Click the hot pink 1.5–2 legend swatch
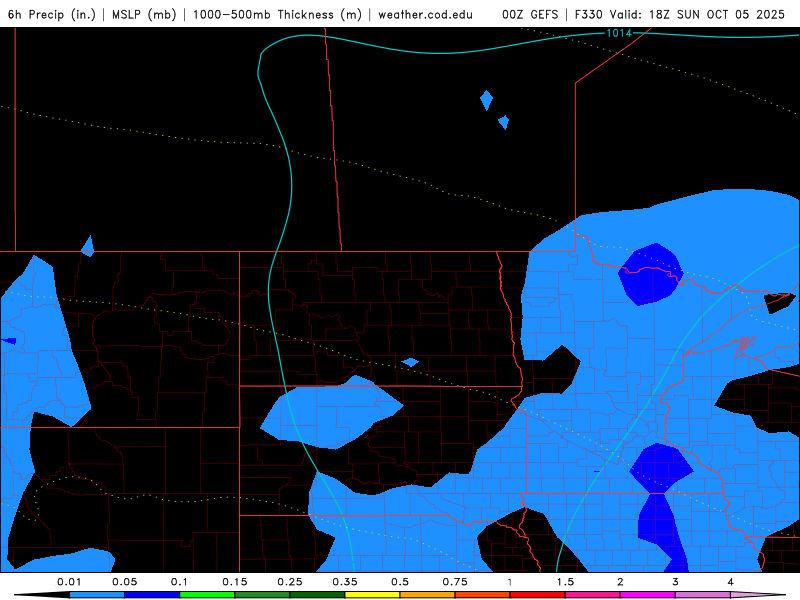Screen dimensions: 800x600 pos(593,595)
